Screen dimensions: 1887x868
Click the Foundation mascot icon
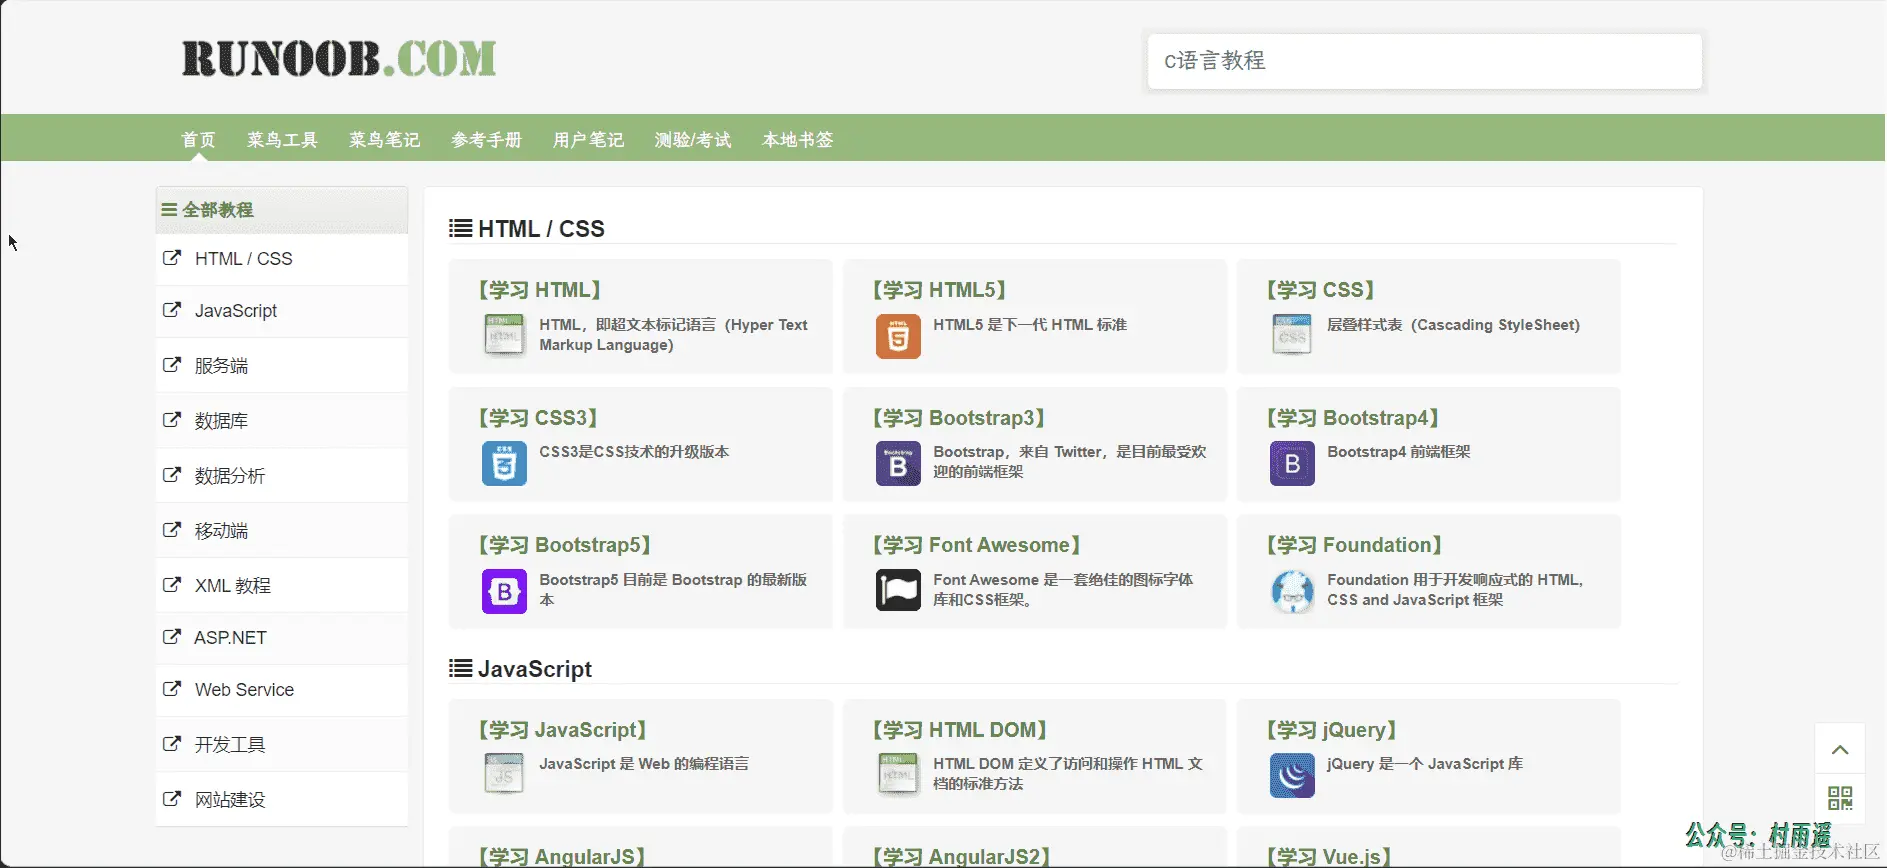(x=1292, y=591)
